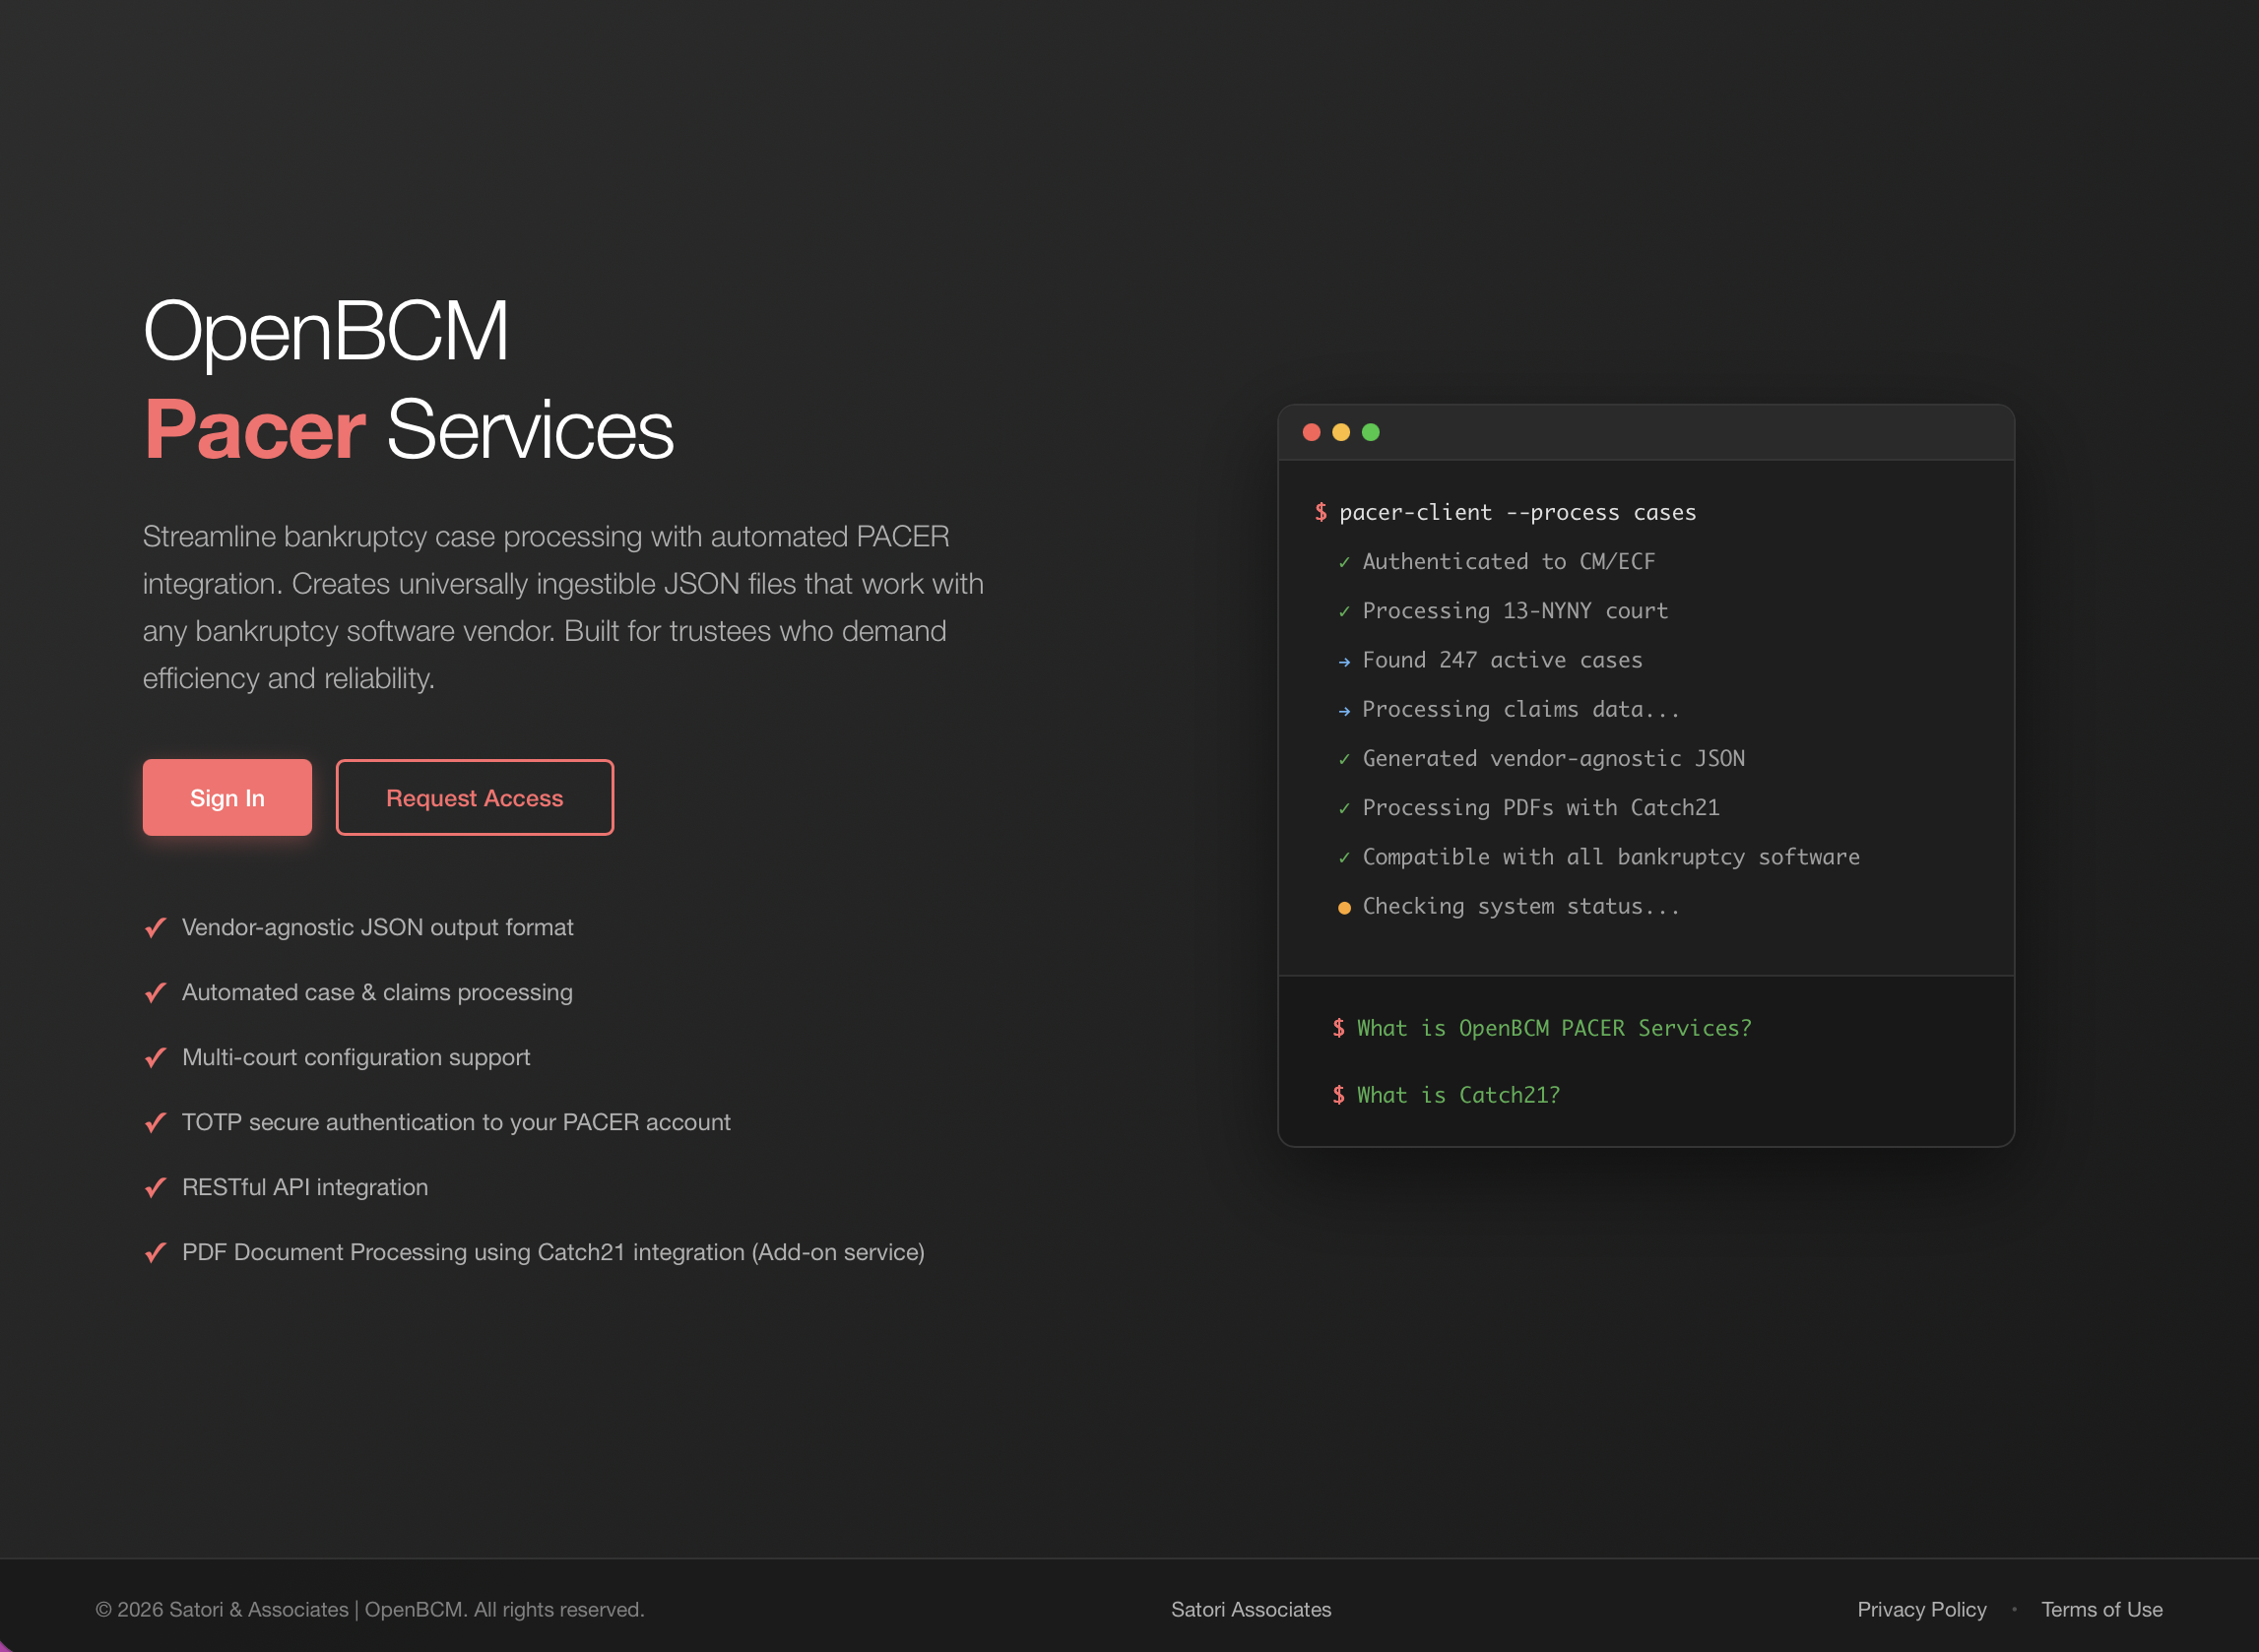The height and width of the screenshot is (1652, 2259).
Task: Click the salmon-colored Pacer heading word
Action: click(255, 430)
